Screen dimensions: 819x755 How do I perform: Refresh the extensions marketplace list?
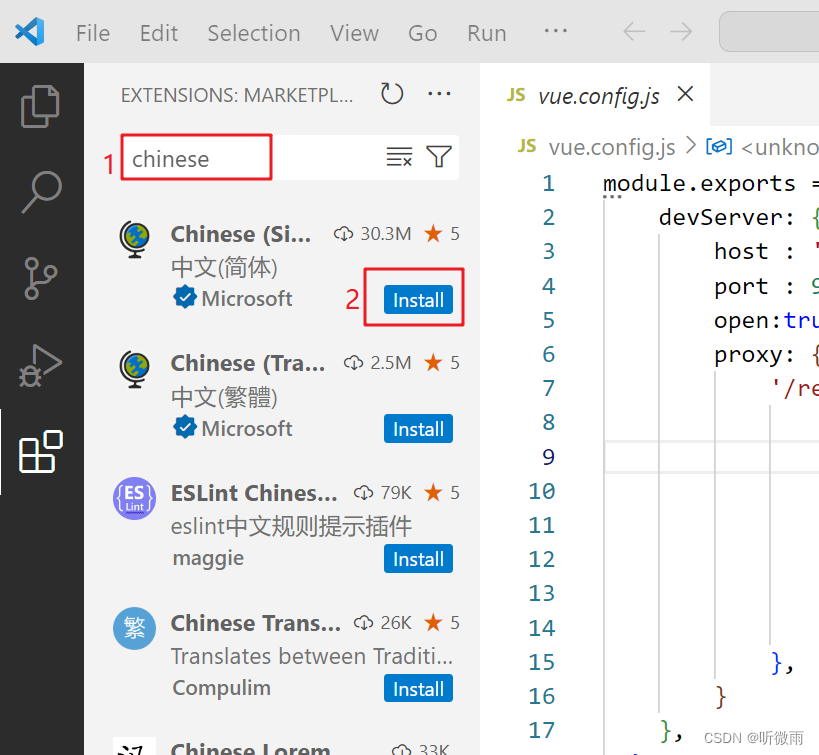click(392, 94)
